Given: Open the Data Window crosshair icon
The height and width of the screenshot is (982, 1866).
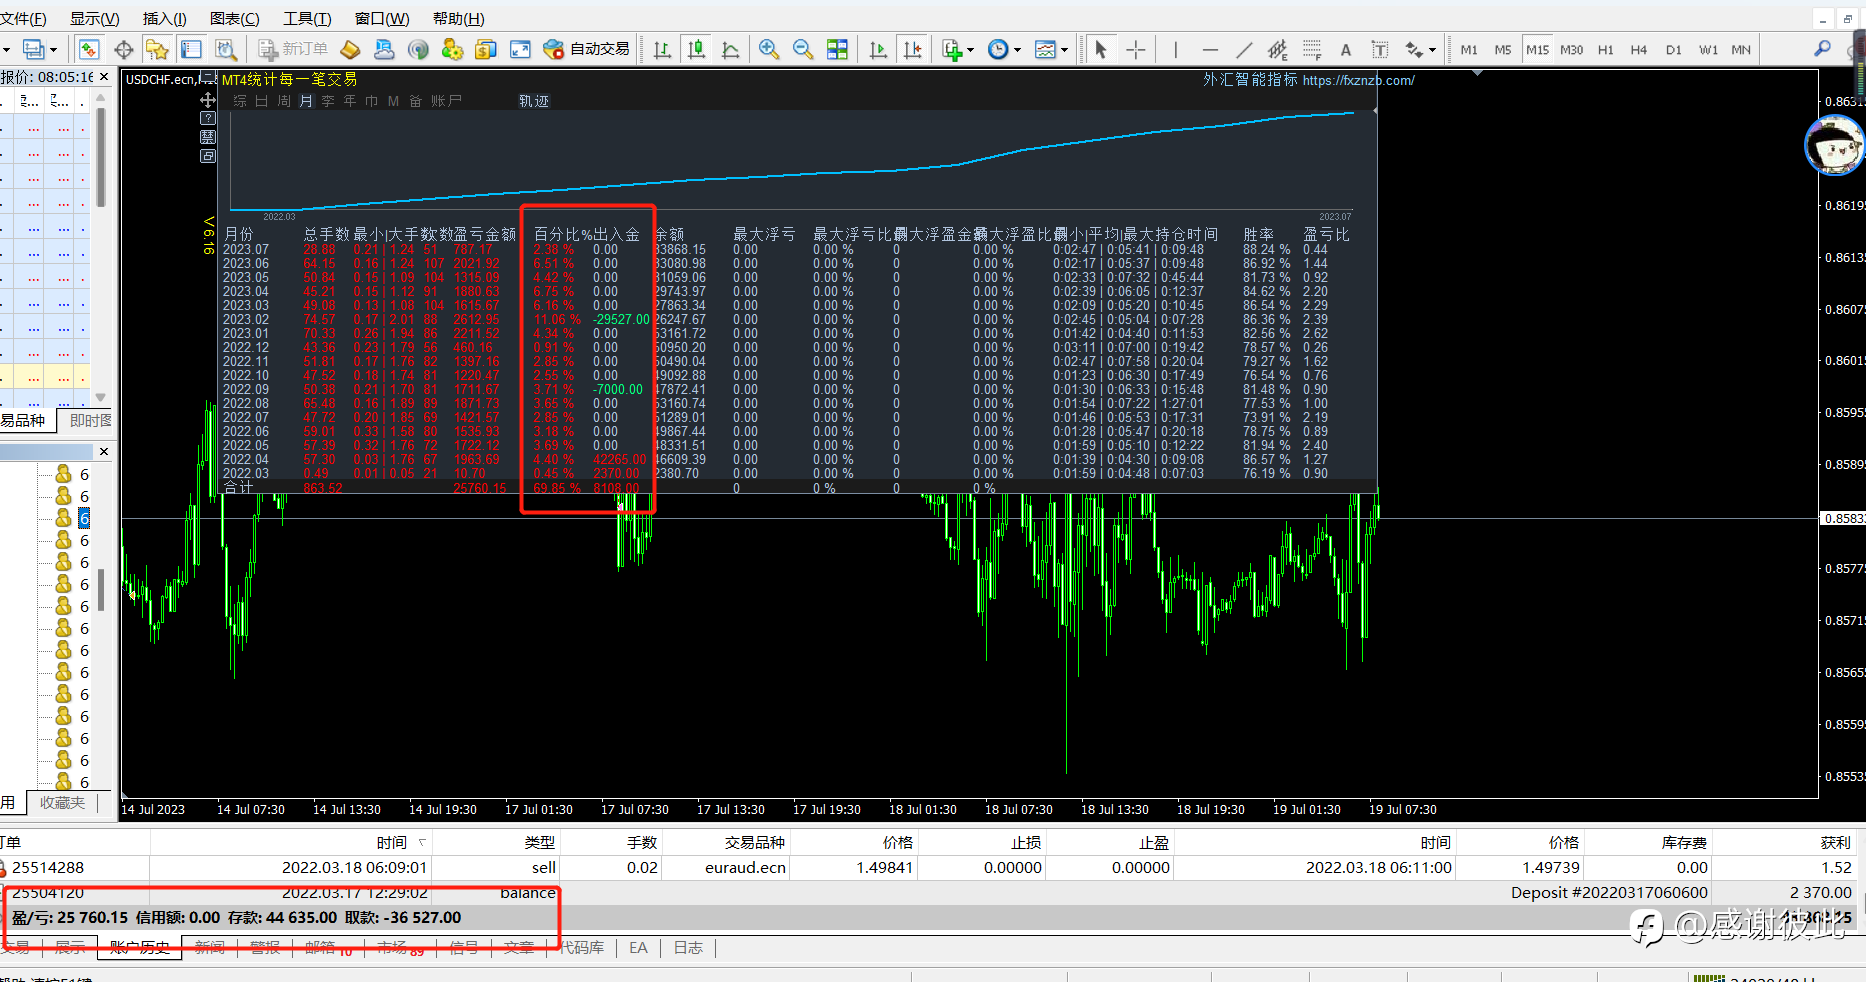Looking at the screenshot, I should [x=124, y=49].
